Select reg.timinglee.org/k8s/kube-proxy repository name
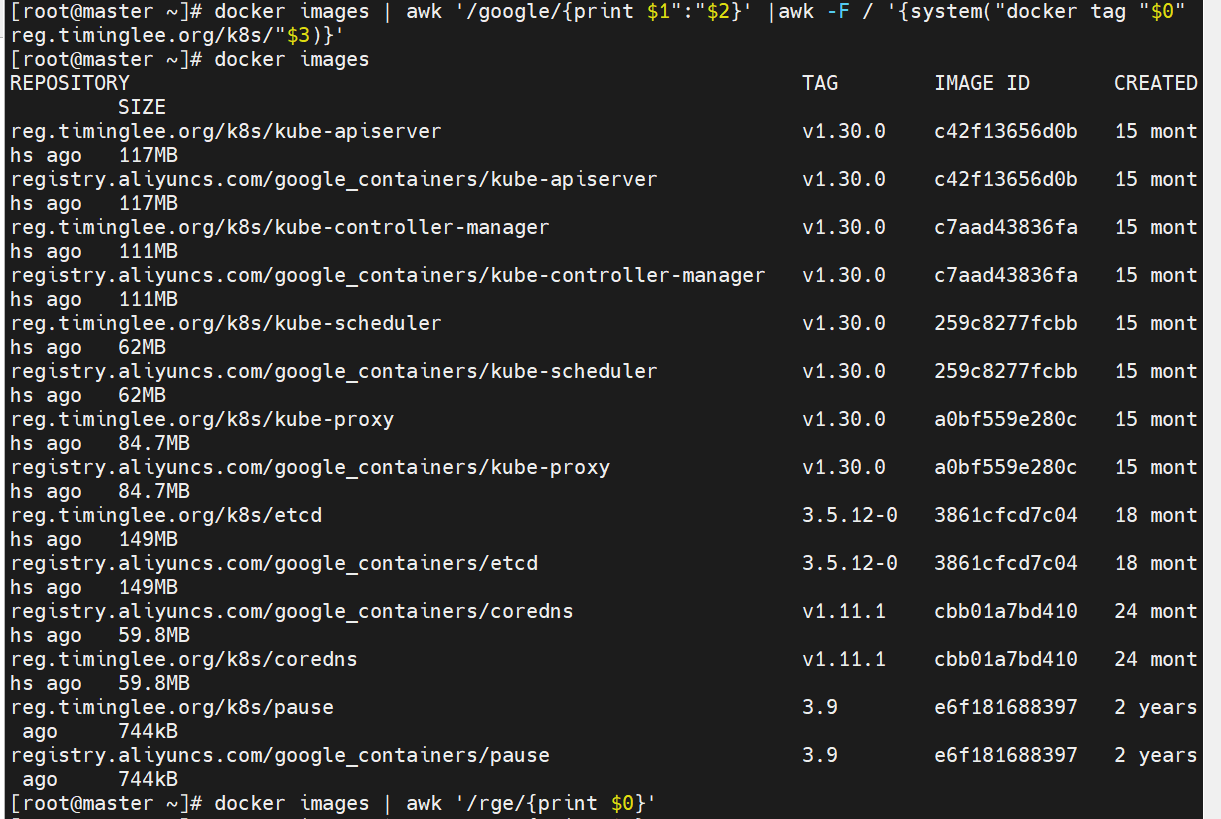 click(x=202, y=419)
